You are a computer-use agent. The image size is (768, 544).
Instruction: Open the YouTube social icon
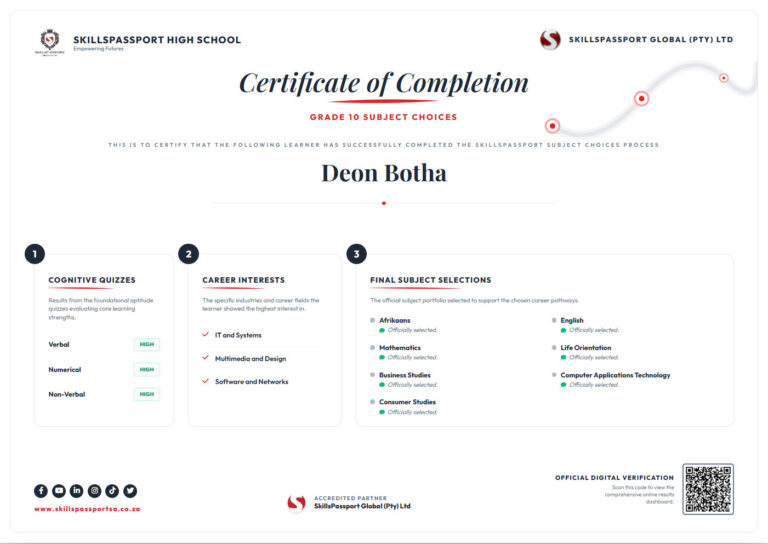(x=59, y=490)
